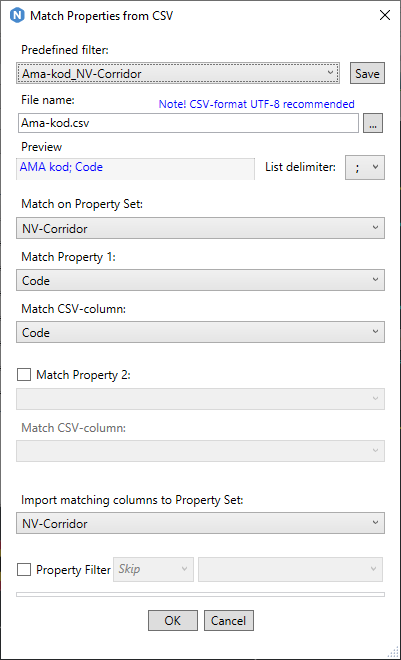401x660 pixels.
Task: Click the window resize grip corner
Action: pos(393,652)
